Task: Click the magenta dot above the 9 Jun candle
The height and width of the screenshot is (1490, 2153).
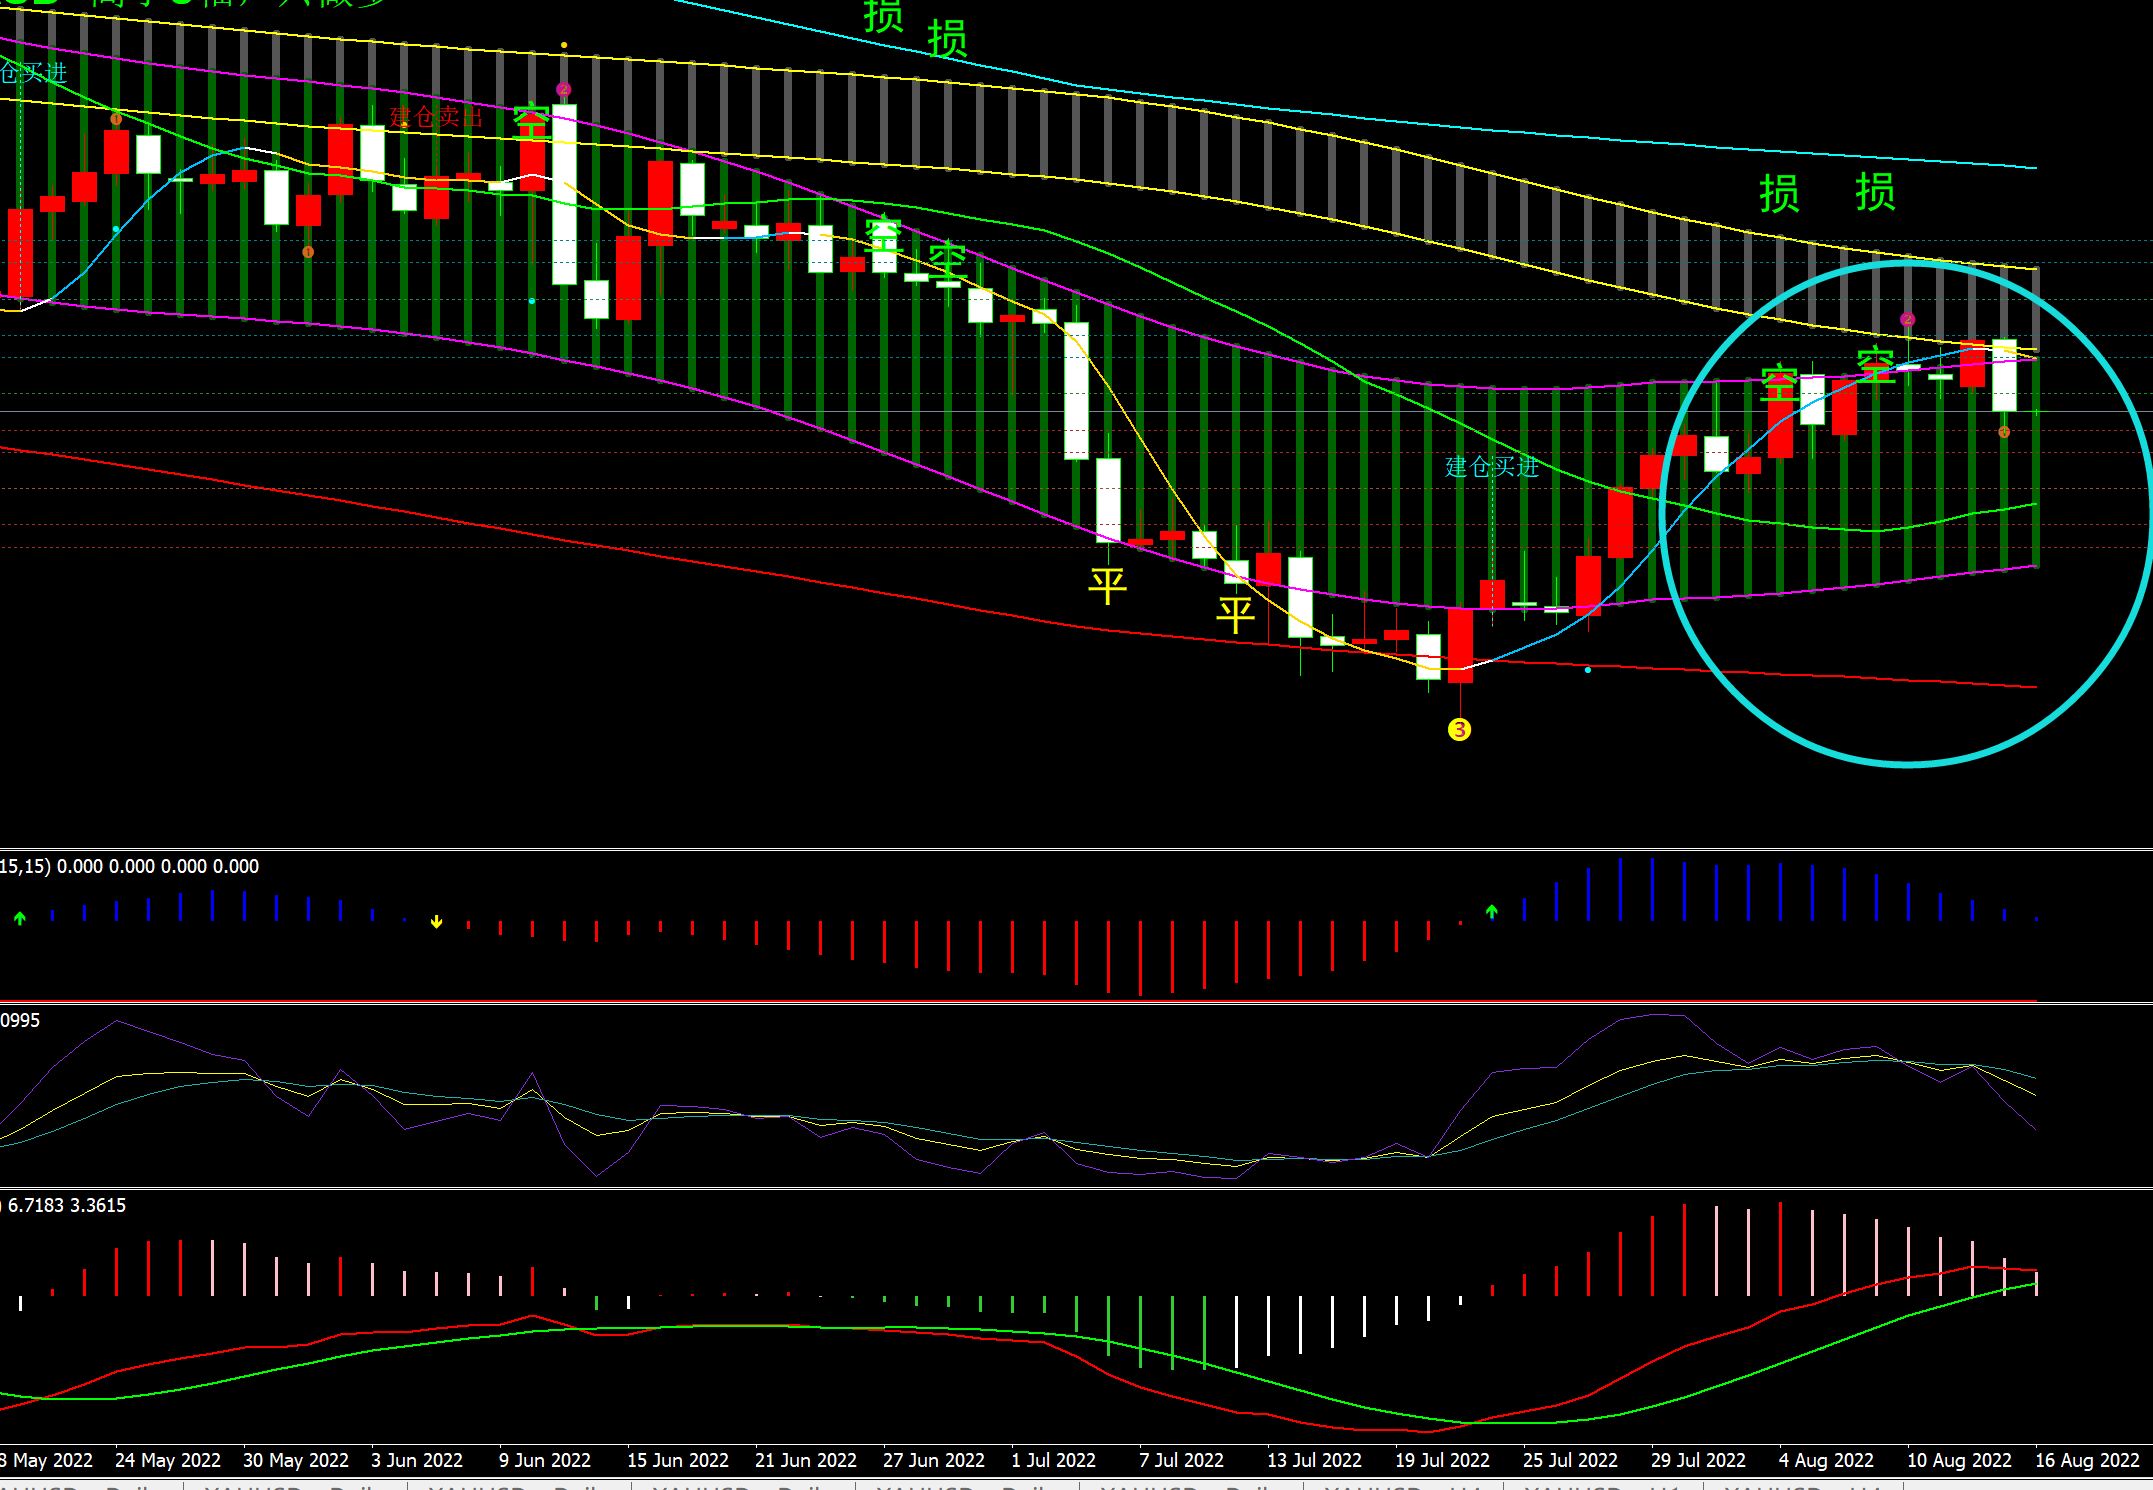Action: (x=564, y=90)
